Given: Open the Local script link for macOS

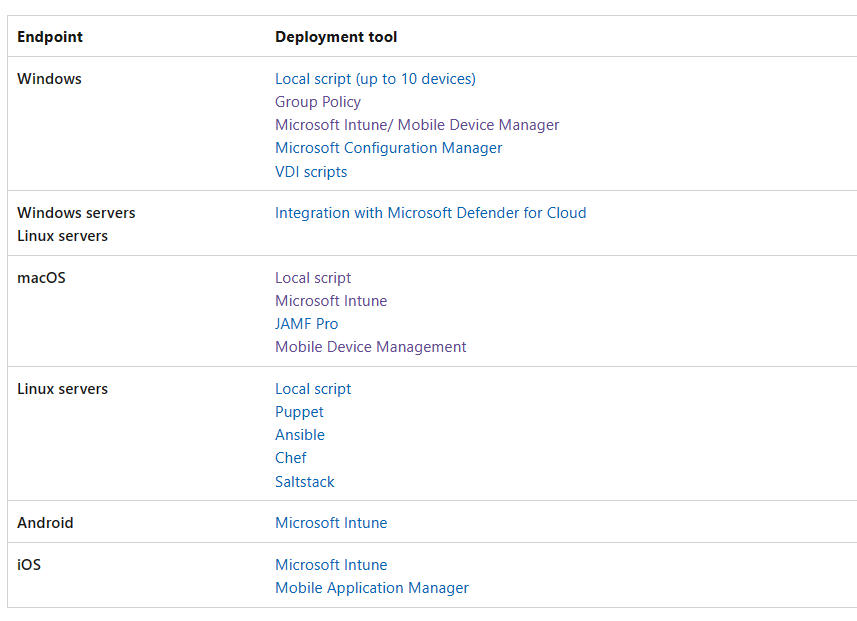Looking at the screenshot, I should (313, 277).
